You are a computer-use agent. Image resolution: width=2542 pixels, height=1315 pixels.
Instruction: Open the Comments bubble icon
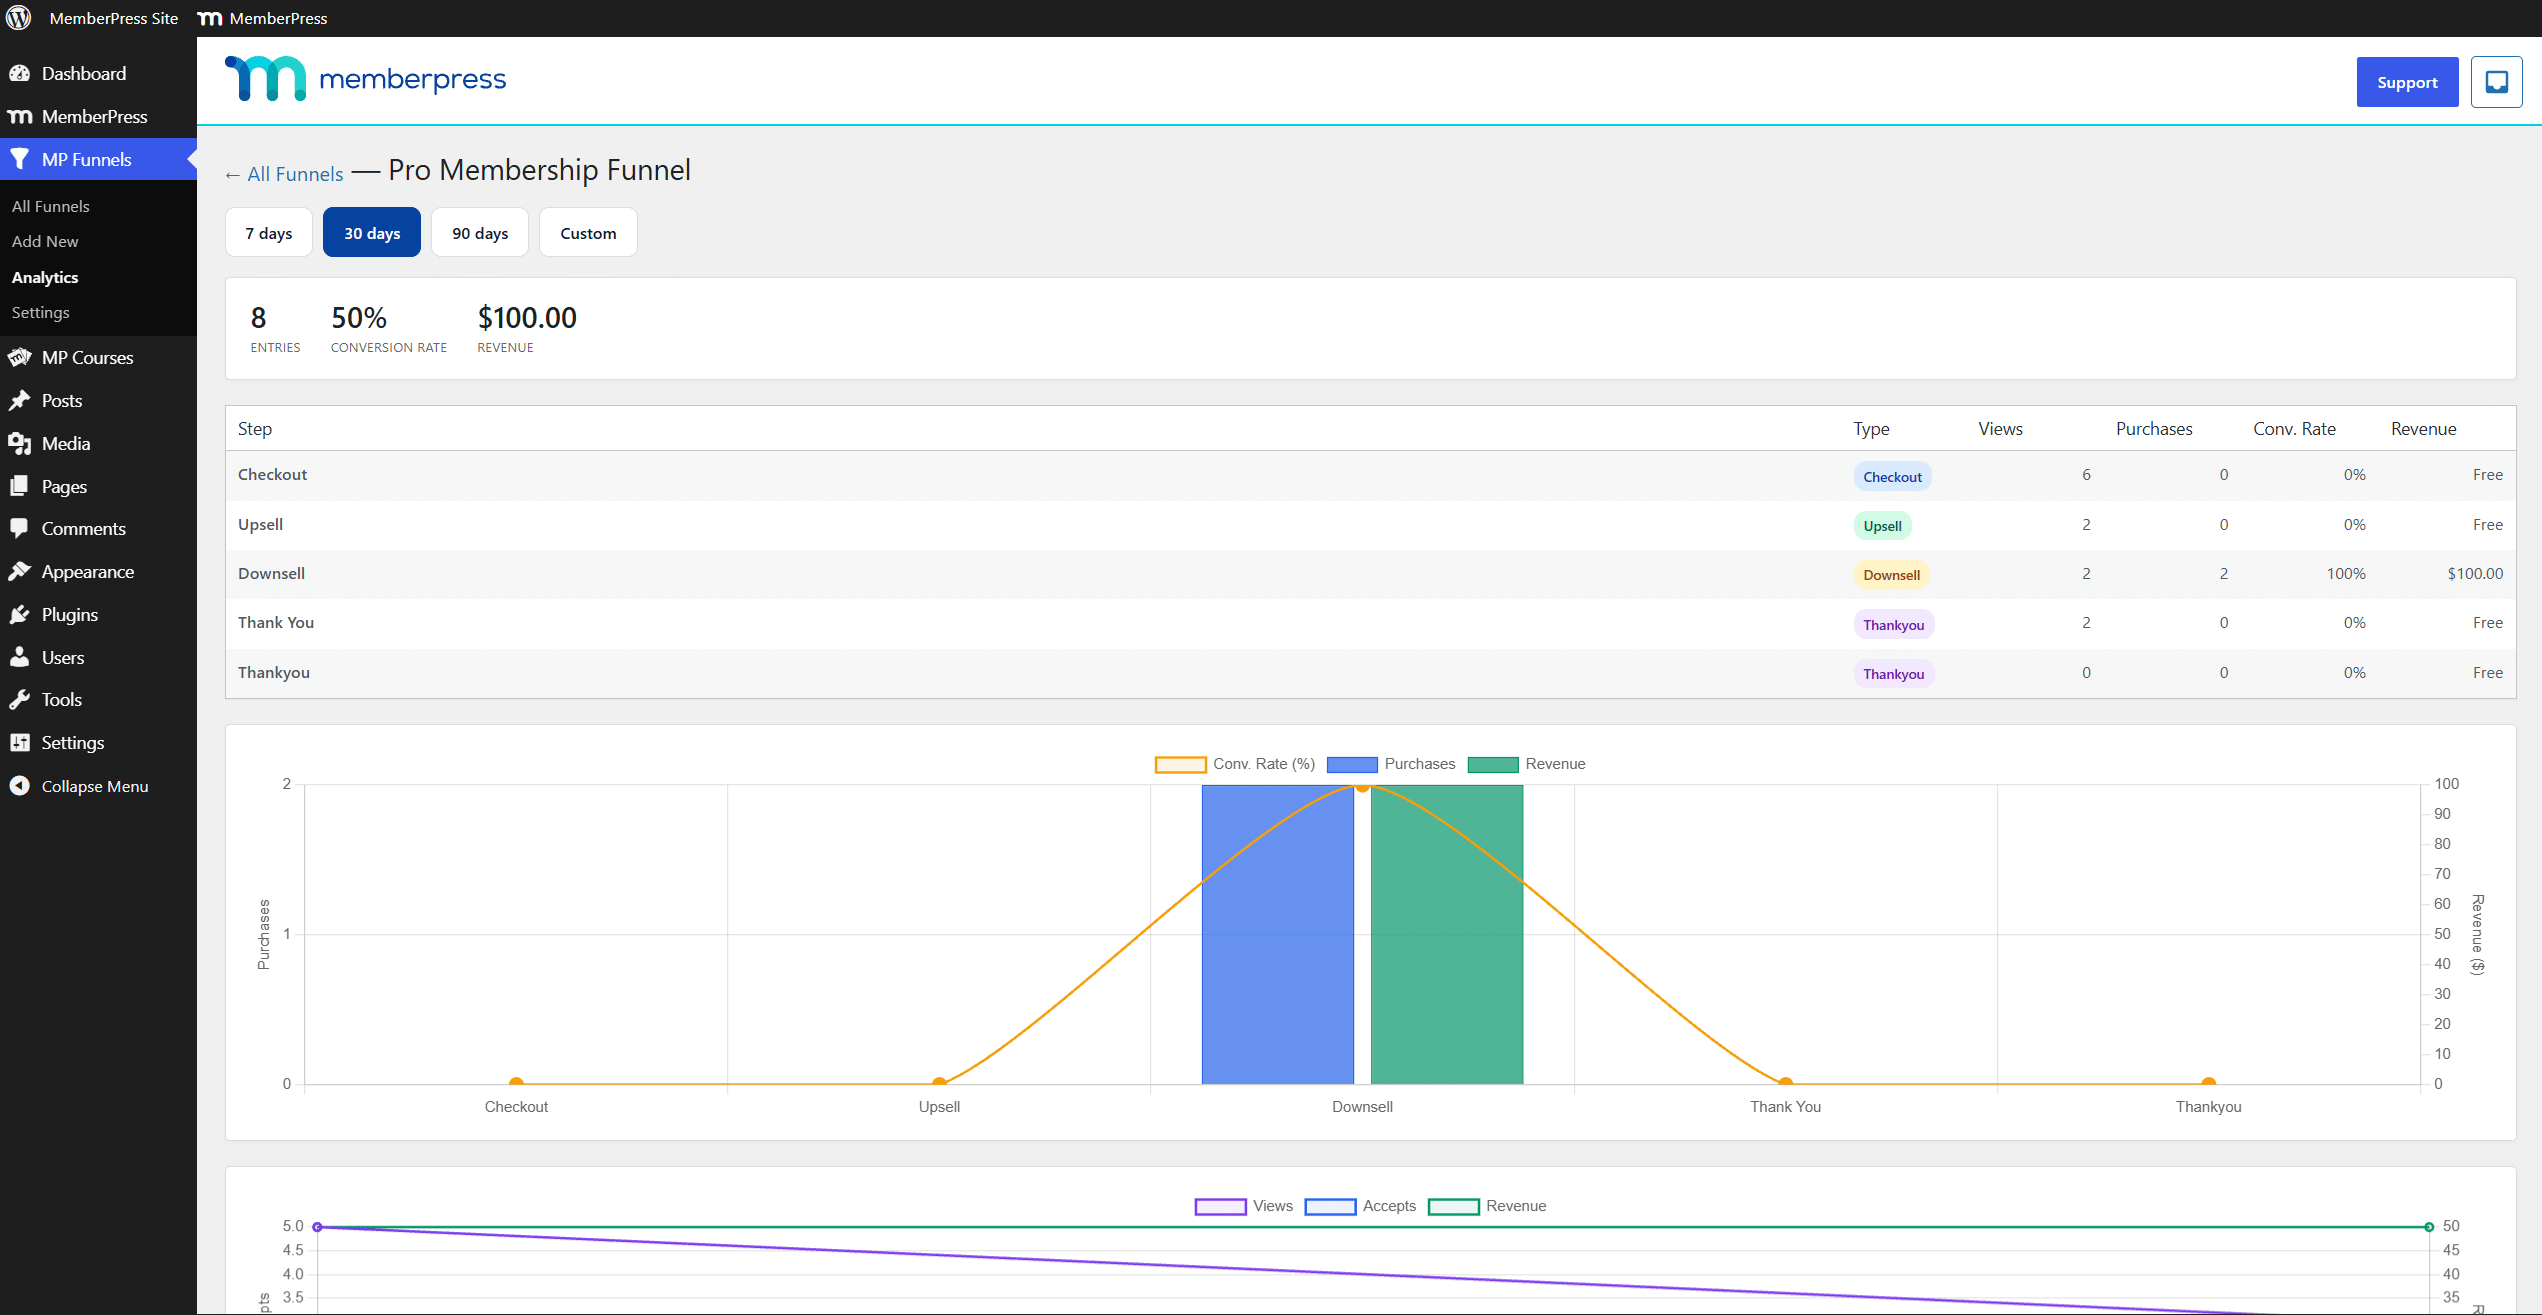coord(20,529)
